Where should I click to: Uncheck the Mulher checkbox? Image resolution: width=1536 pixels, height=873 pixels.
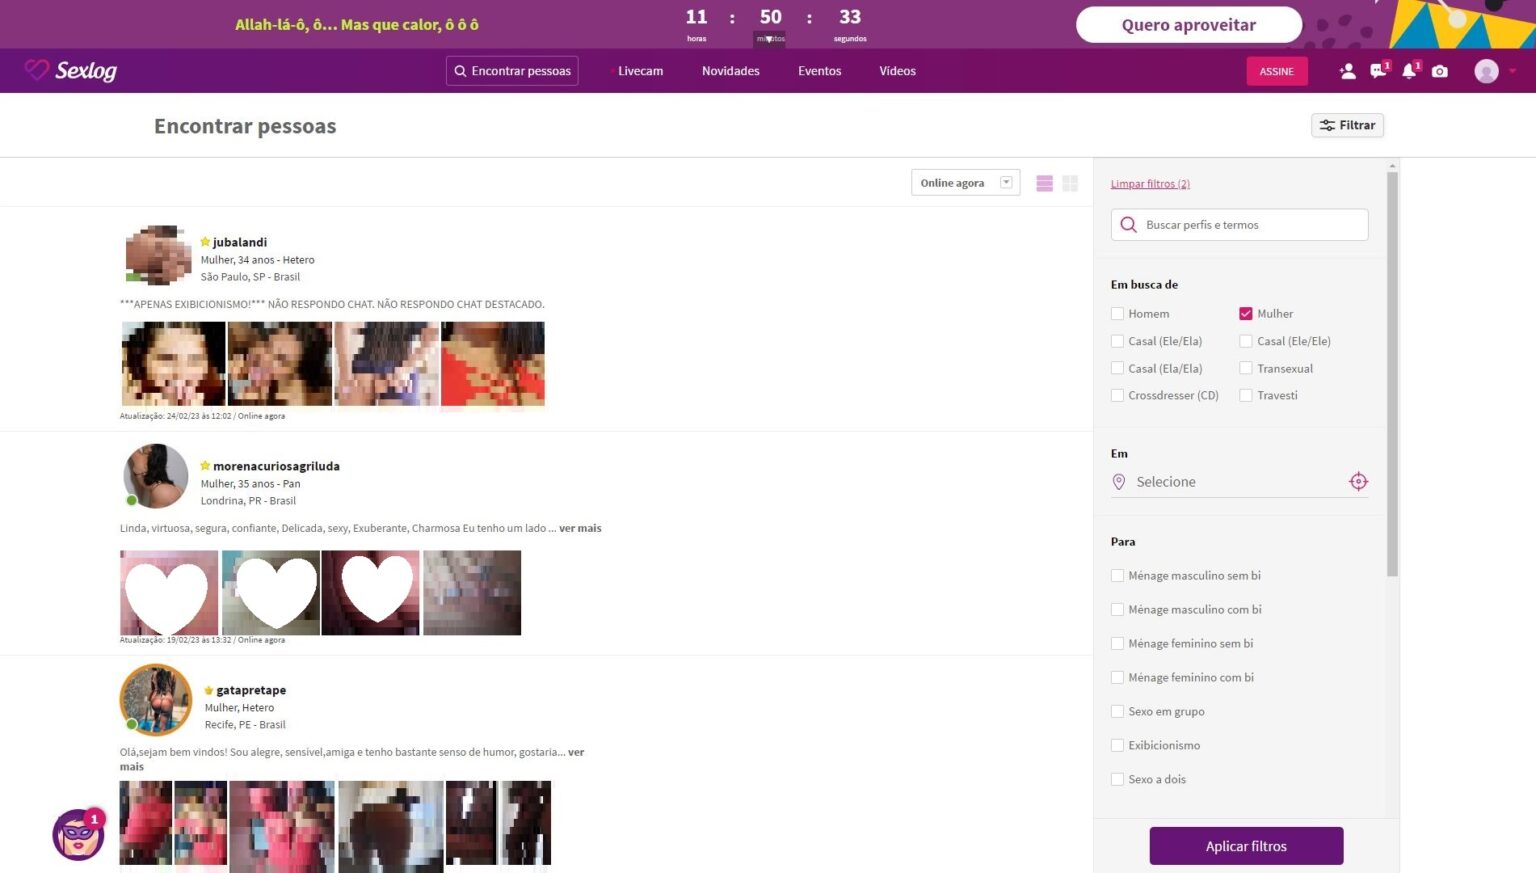coord(1246,314)
